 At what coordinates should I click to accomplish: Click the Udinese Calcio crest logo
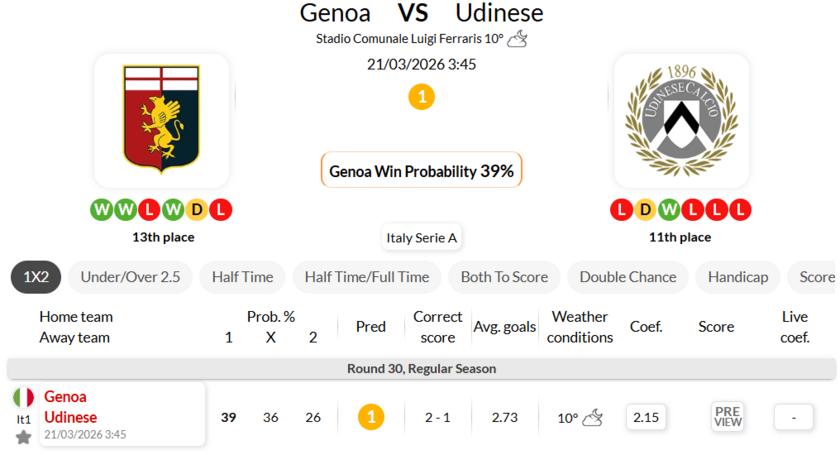[681, 120]
